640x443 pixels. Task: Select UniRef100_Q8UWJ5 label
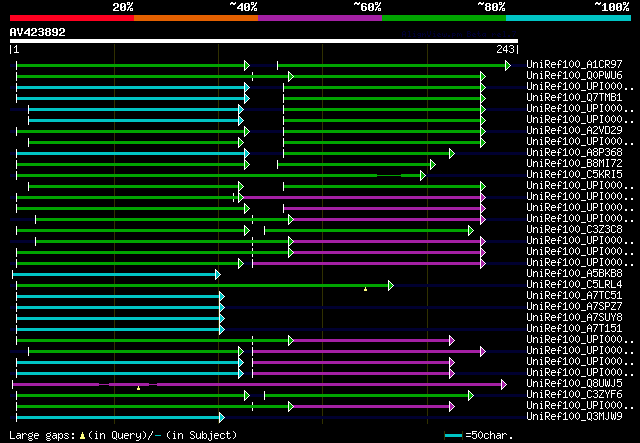[x=574, y=384]
